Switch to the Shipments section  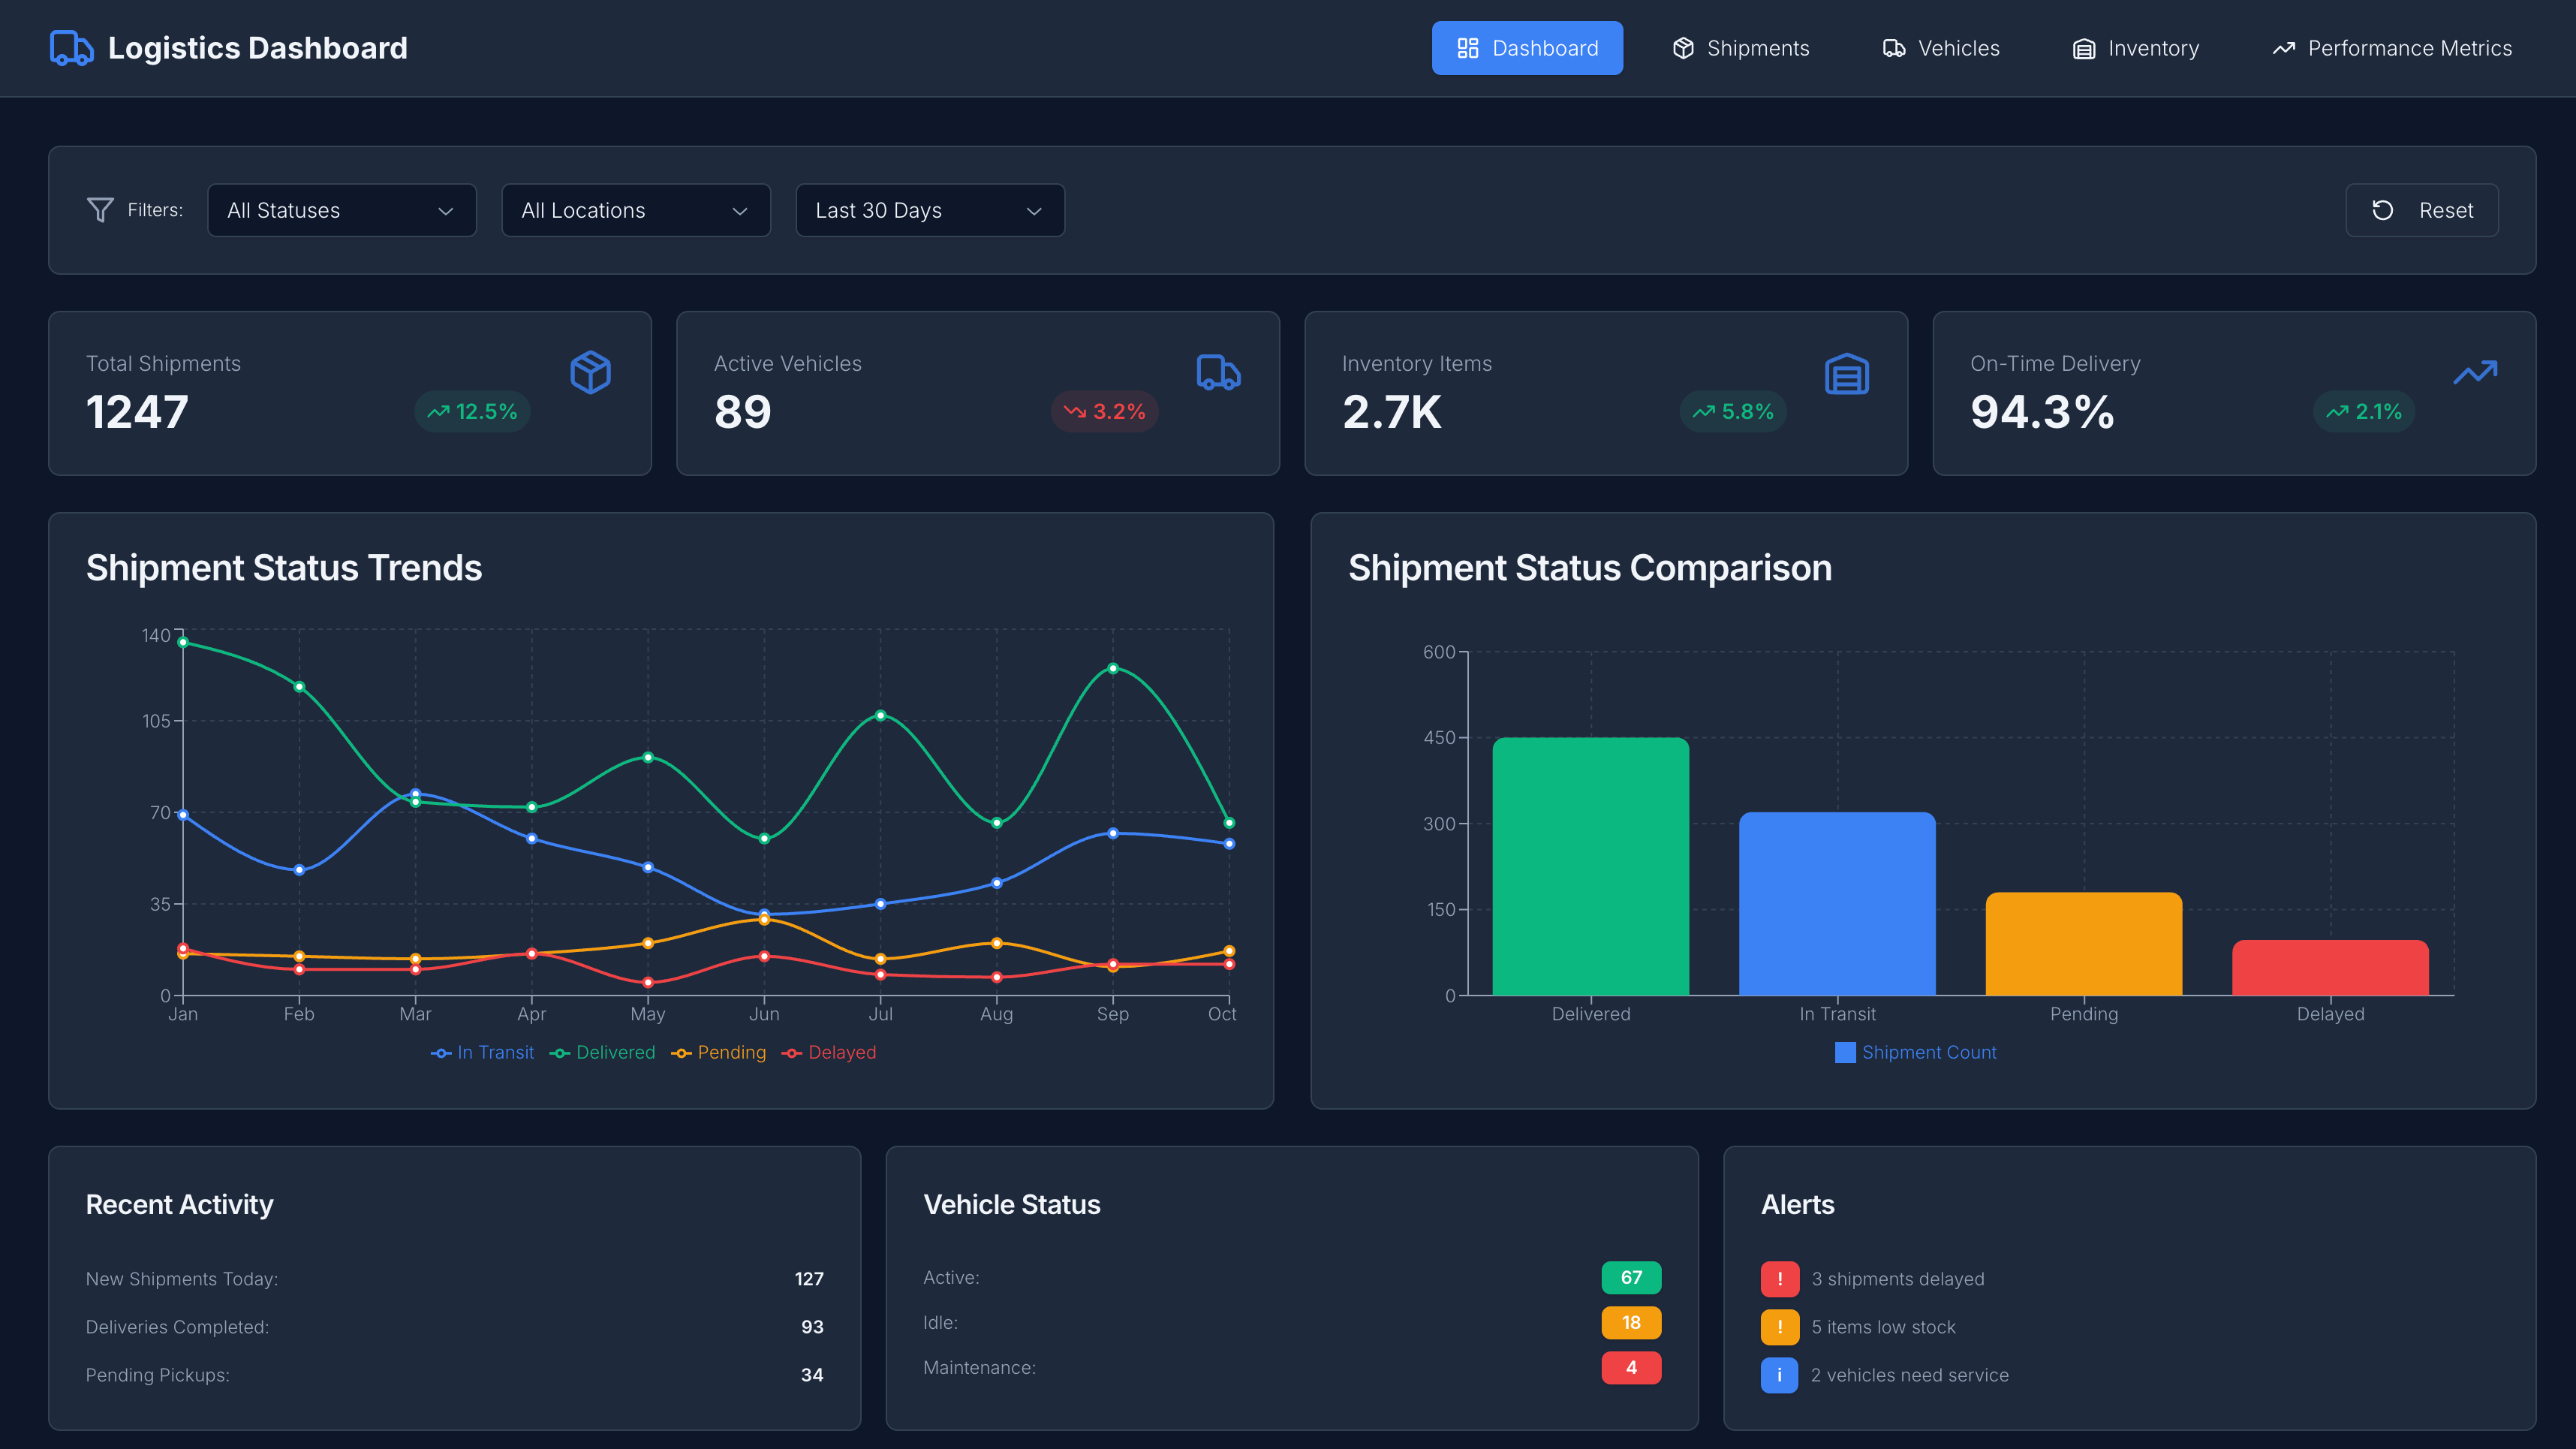pos(1740,47)
